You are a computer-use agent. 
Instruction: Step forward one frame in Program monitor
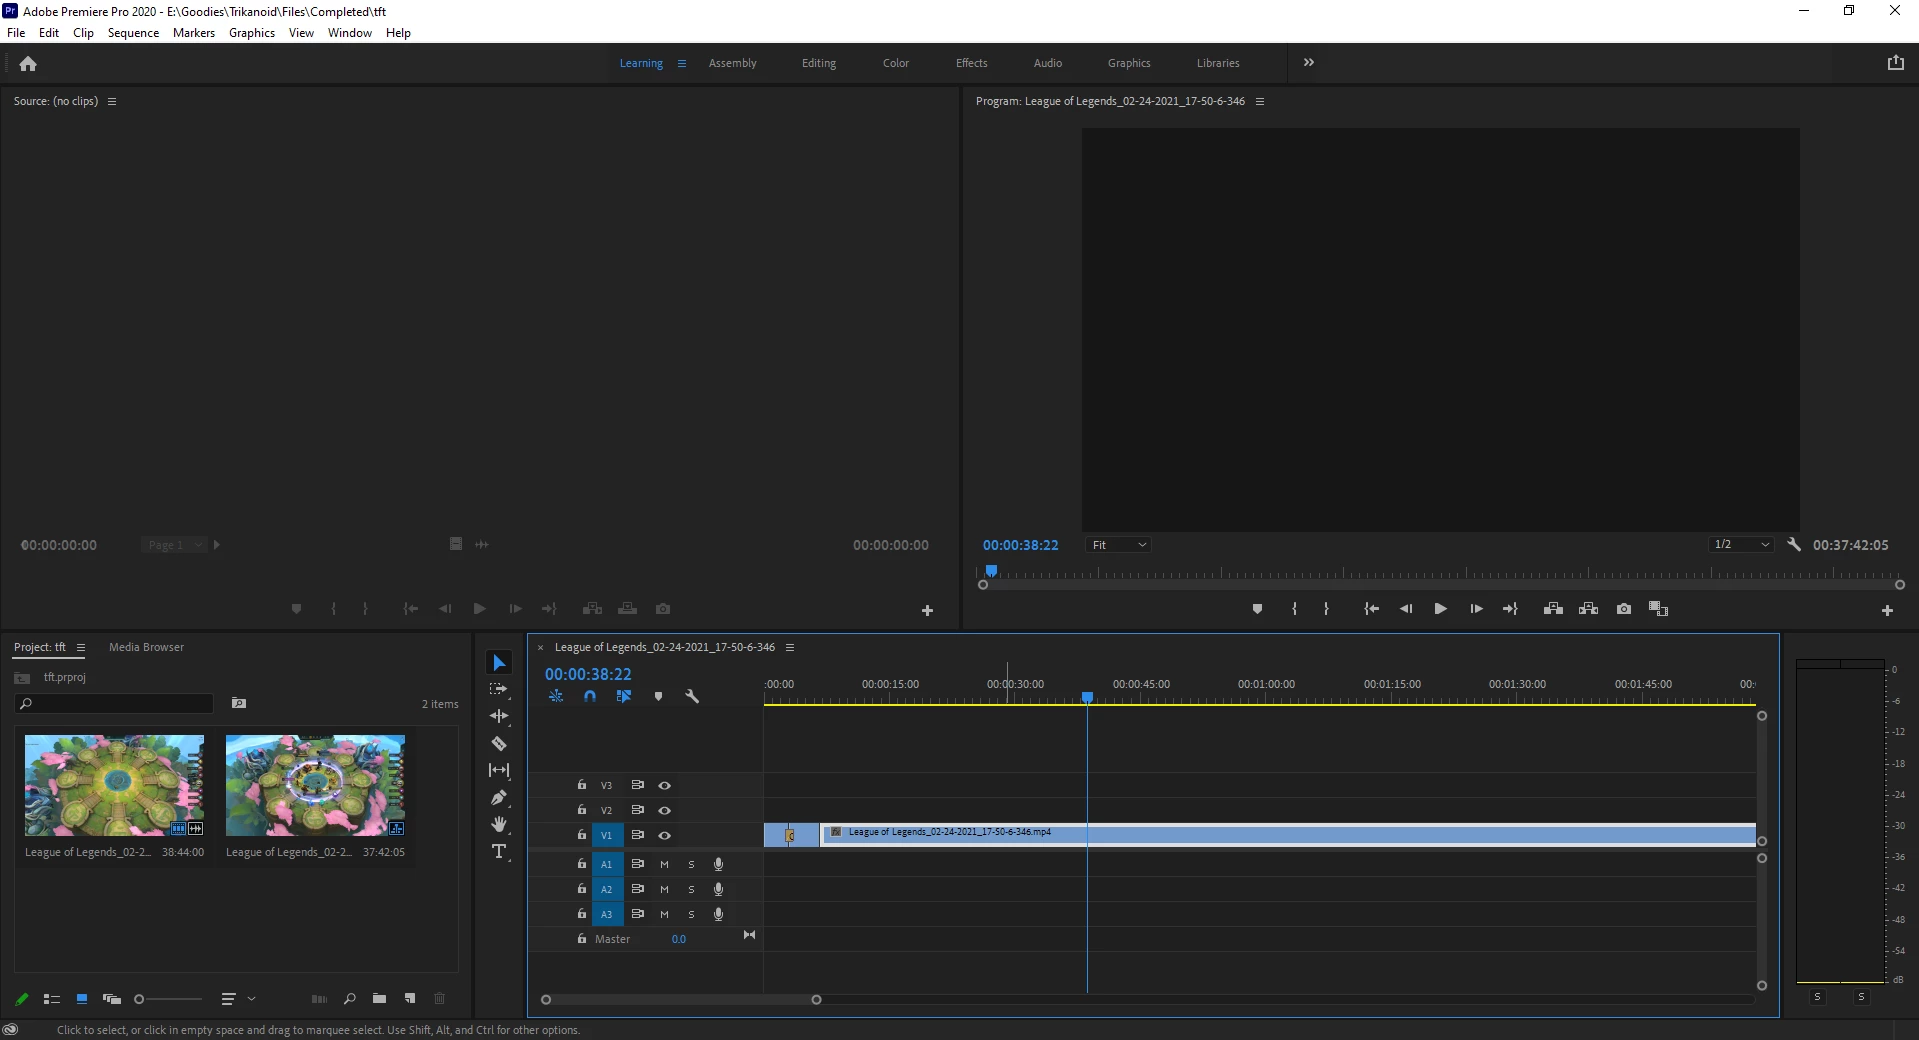1476,609
